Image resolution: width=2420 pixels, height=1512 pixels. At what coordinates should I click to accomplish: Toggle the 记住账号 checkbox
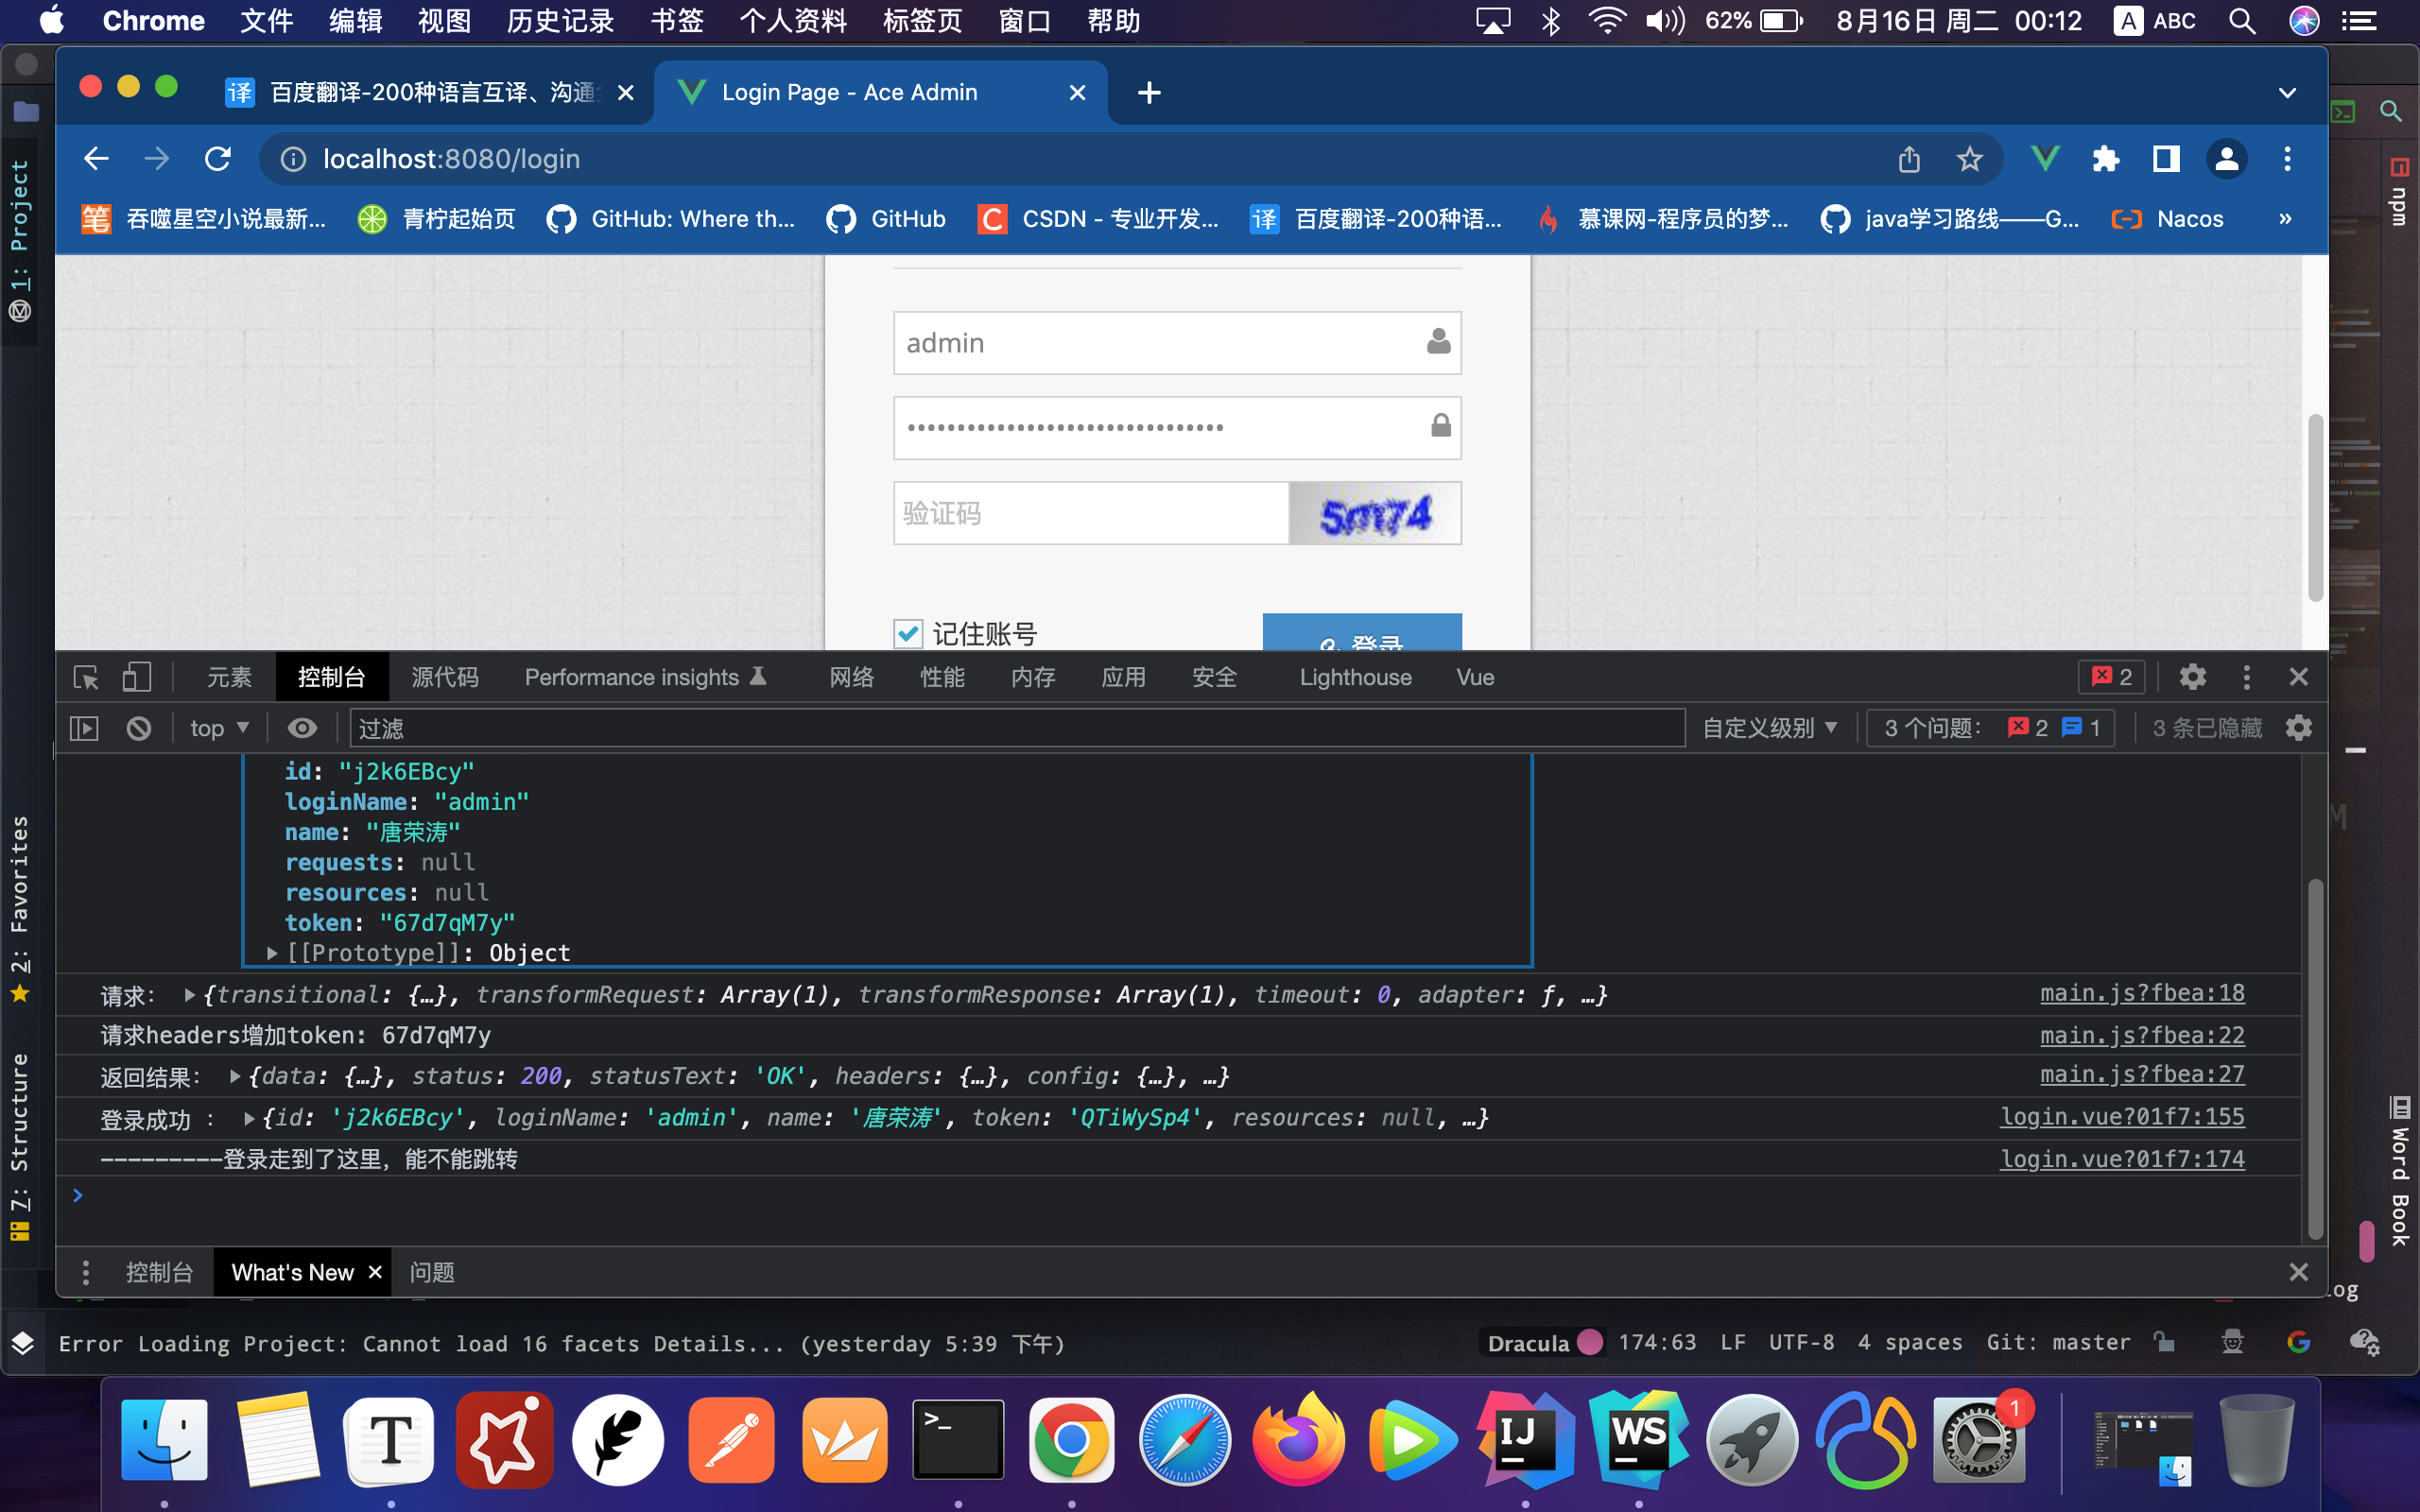[x=907, y=633]
